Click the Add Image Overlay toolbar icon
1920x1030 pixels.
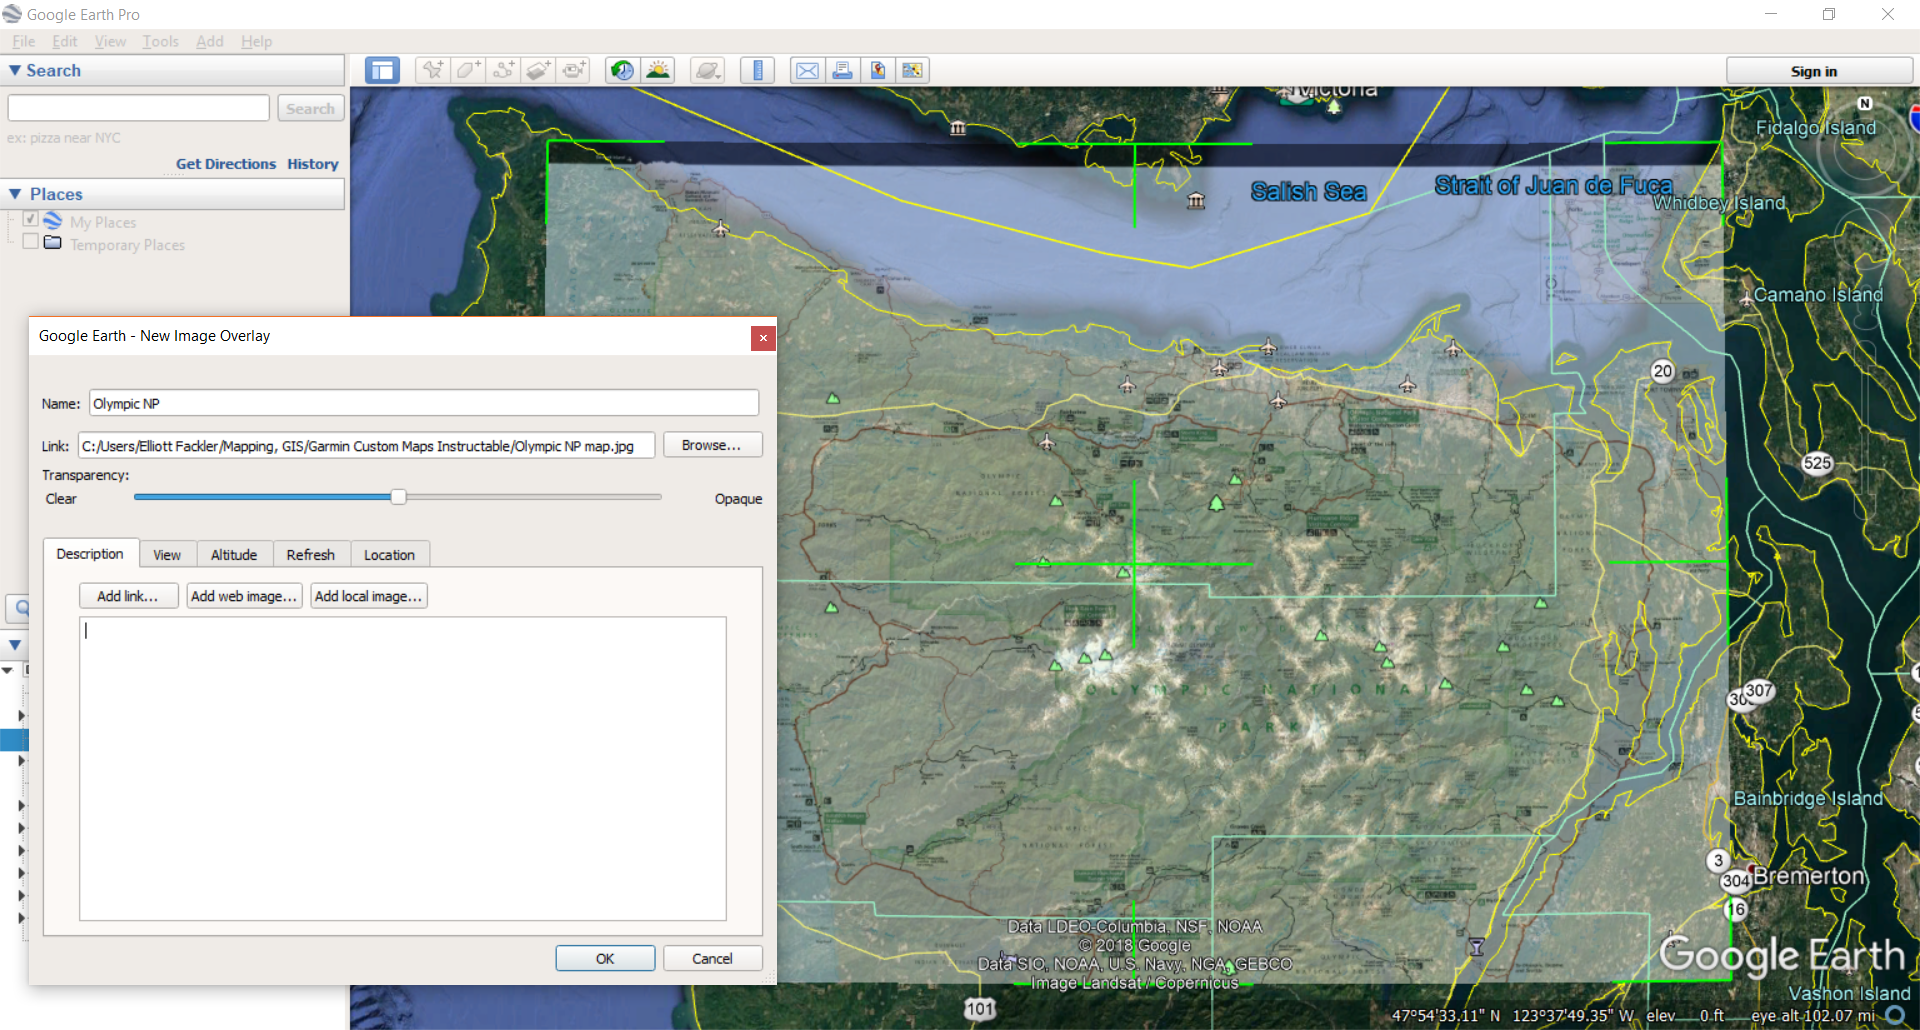tap(538, 70)
